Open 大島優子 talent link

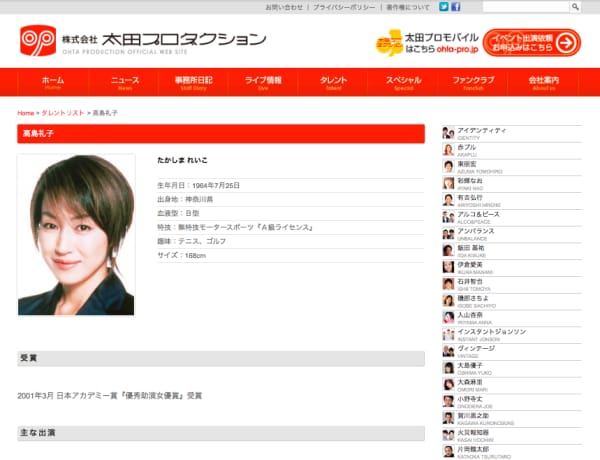coord(470,365)
